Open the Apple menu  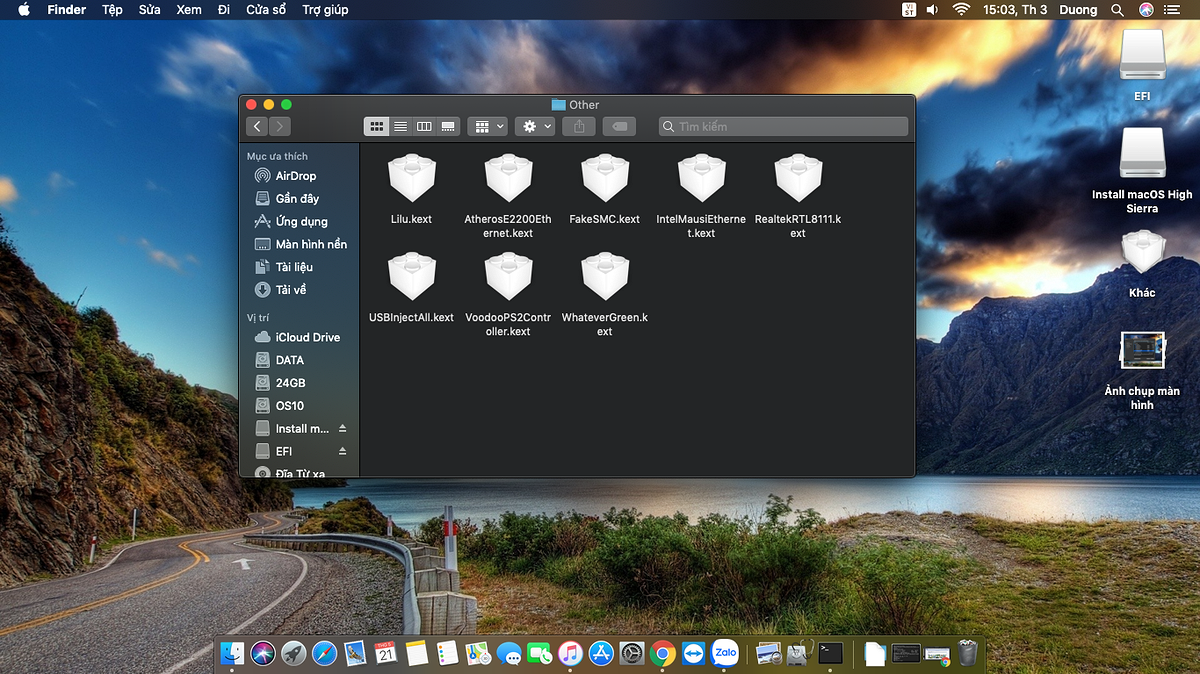[x=23, y=10]
